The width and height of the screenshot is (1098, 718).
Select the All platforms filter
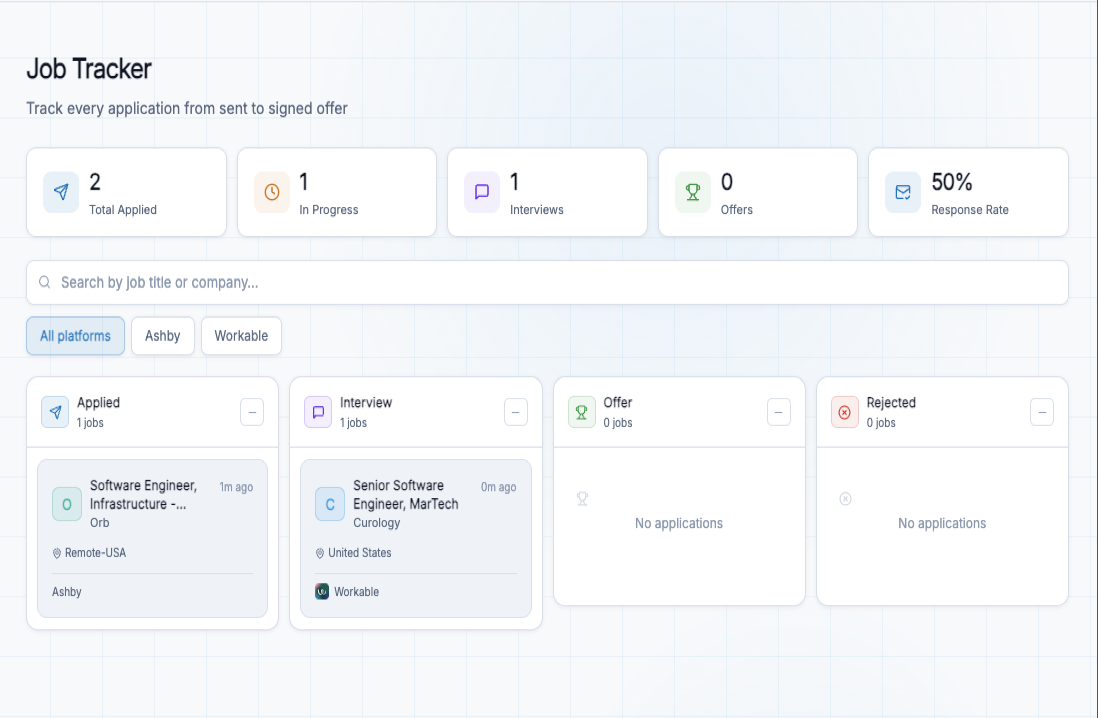coord(75,336)
